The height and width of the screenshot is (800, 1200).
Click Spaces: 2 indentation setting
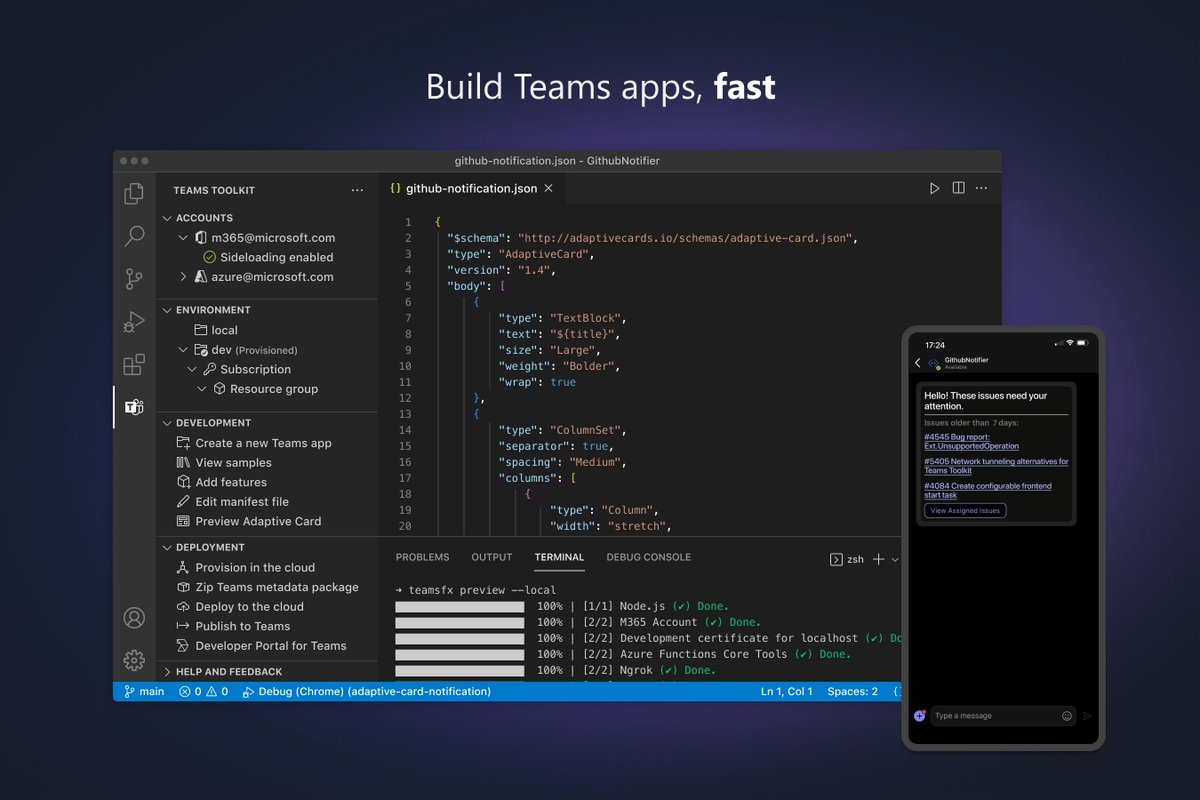pos(853,691)
